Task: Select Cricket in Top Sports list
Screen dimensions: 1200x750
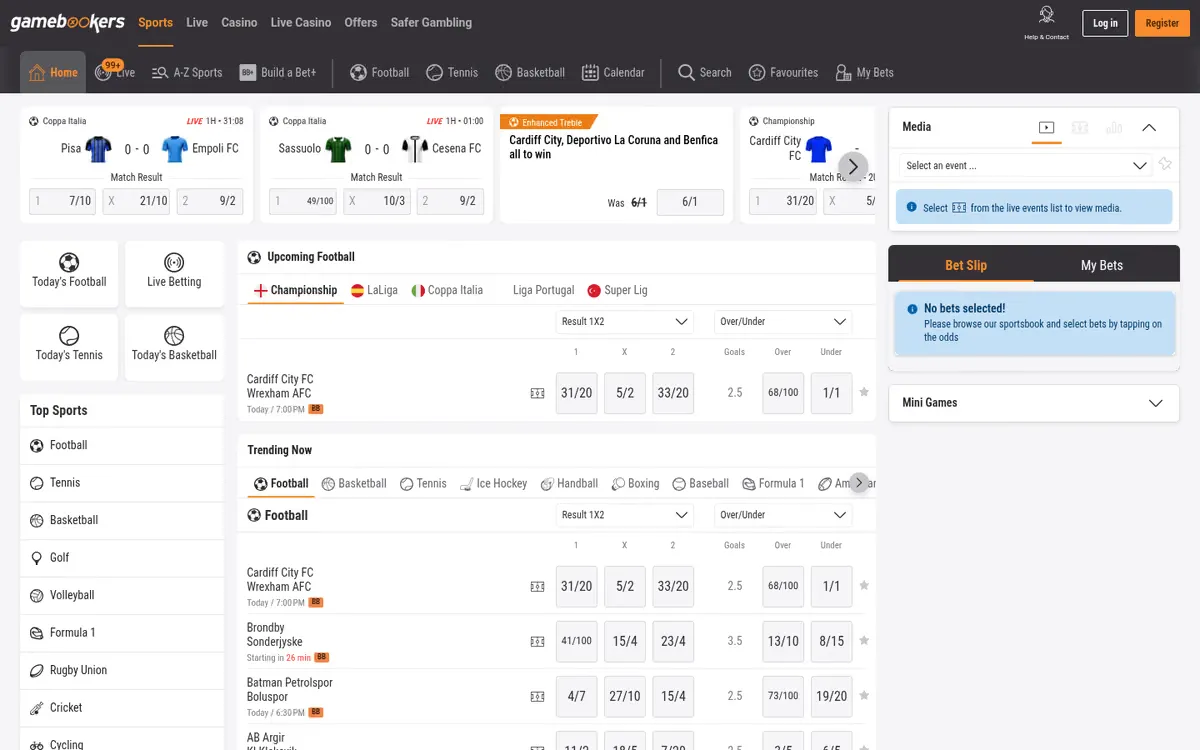Action: click(x=122, y=707)
